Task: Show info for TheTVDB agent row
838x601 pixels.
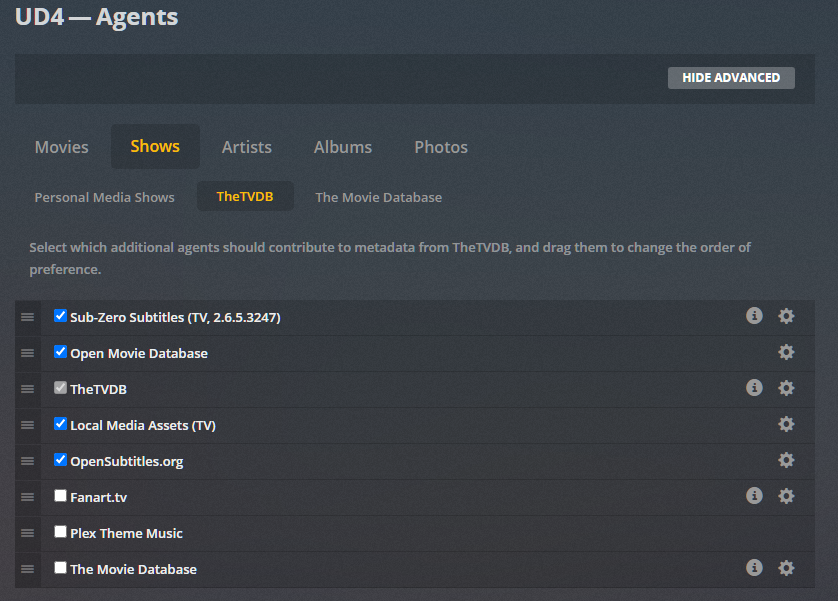Action: pos(754,388)
